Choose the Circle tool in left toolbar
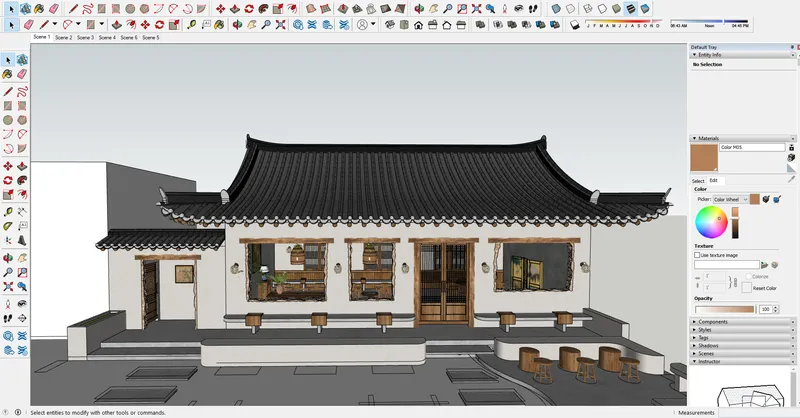 pyautogui.click(x=8, y=120)
